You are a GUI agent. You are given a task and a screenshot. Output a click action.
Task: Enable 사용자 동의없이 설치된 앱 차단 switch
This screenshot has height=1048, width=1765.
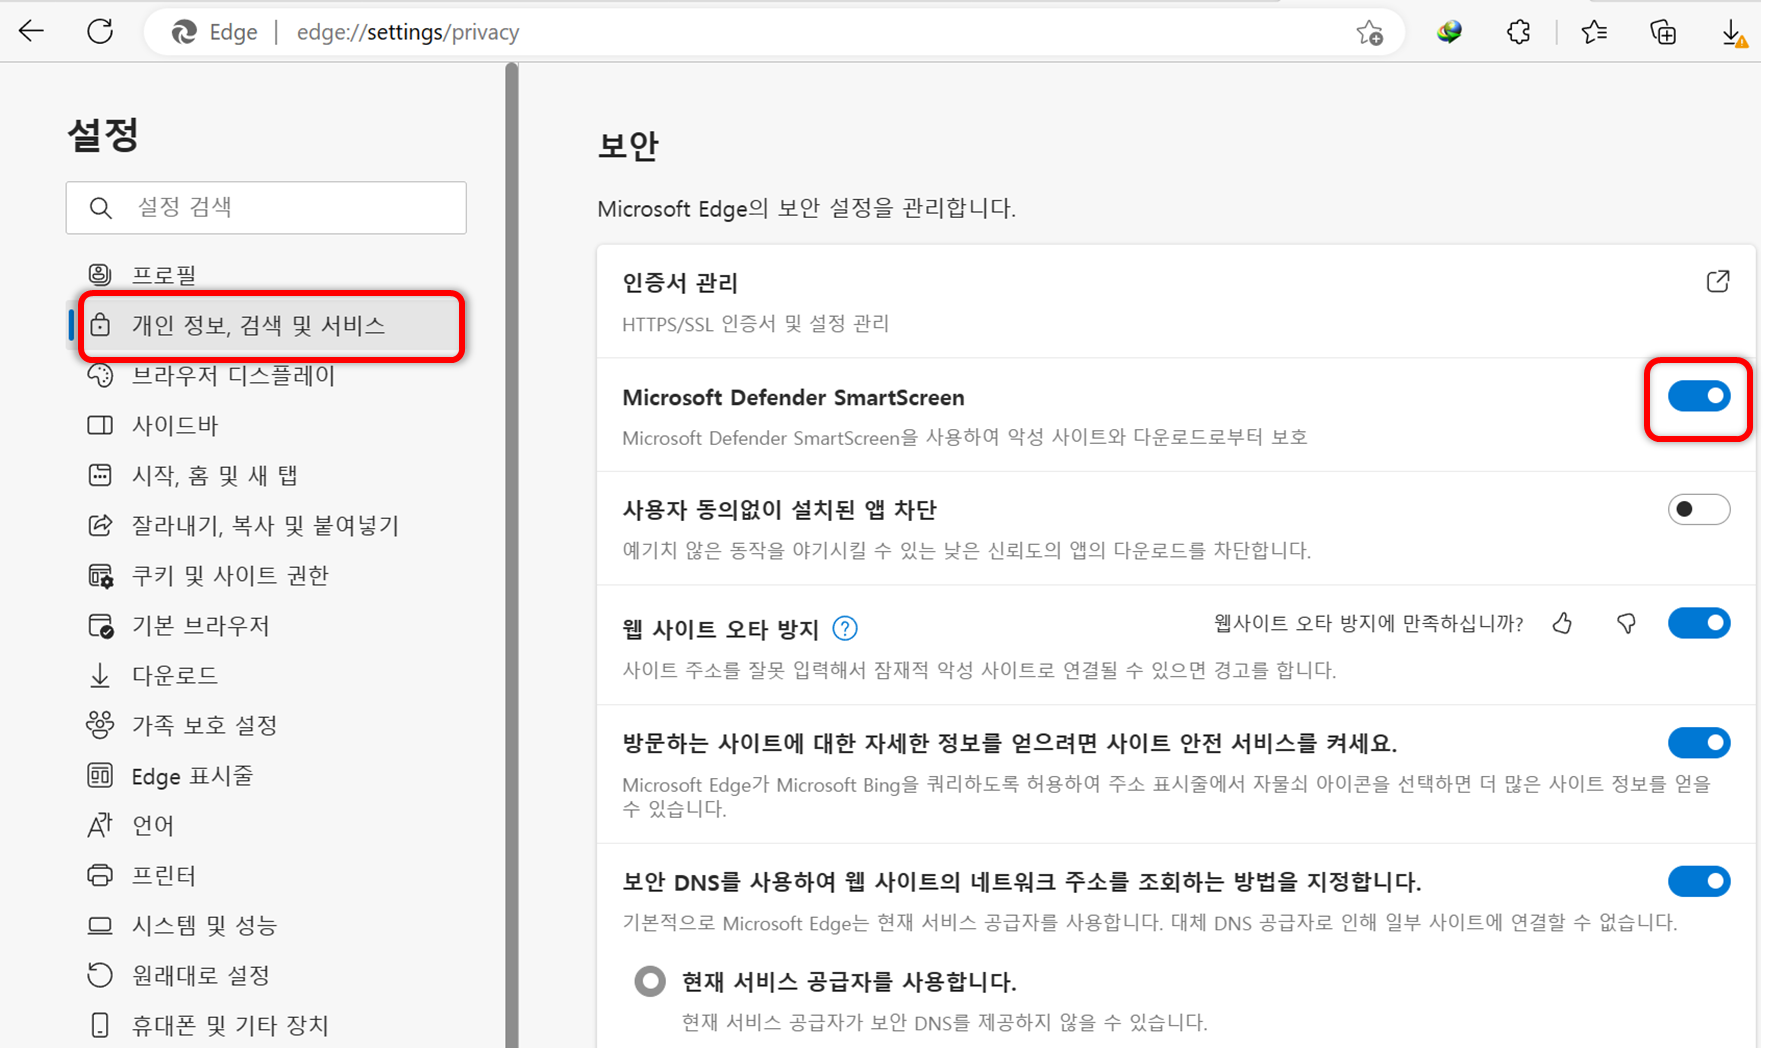click(1699, 509)
